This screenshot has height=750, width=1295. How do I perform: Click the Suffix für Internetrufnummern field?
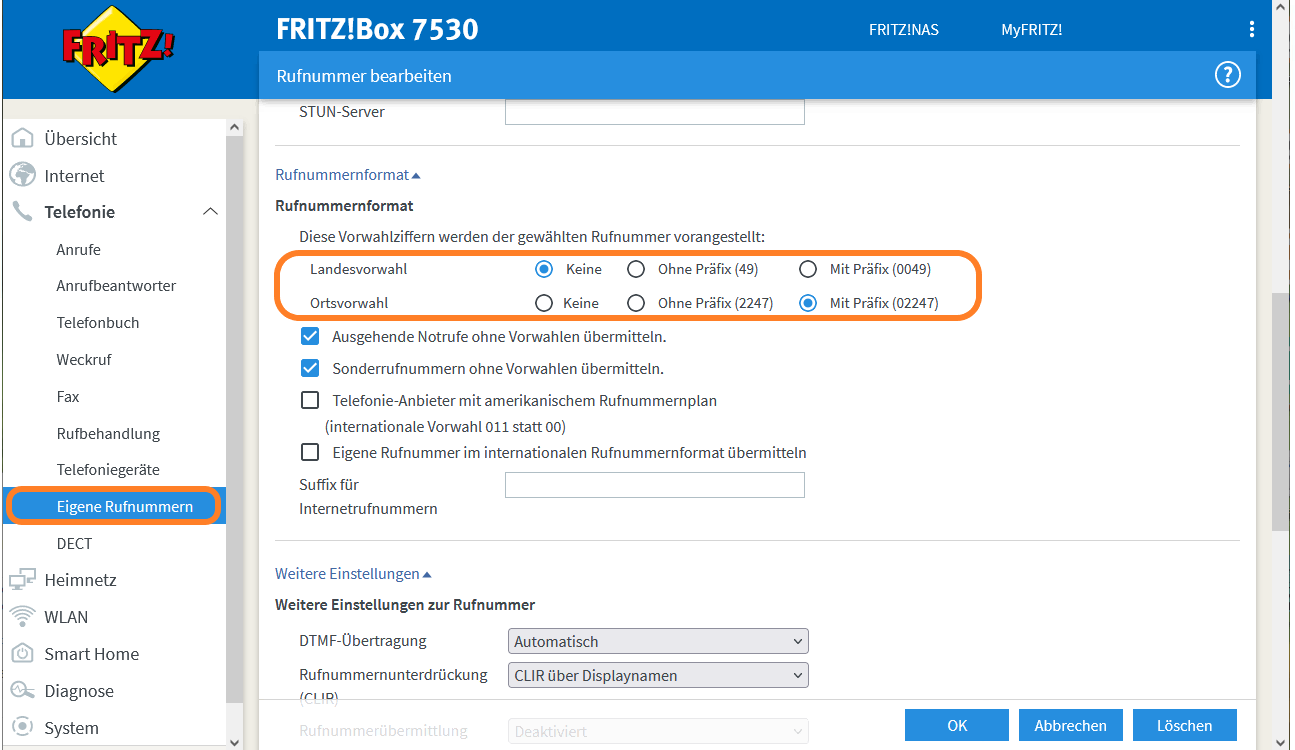point(655,485)
